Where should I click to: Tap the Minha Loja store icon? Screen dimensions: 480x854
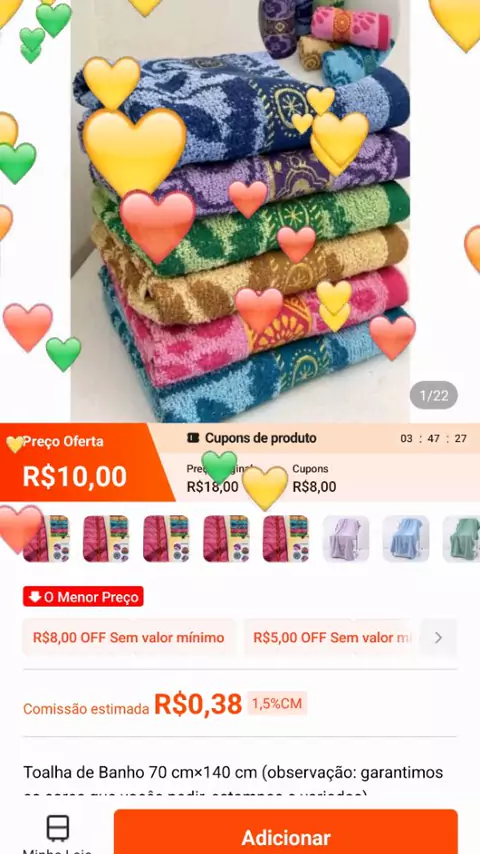click(x=58, y=828)
